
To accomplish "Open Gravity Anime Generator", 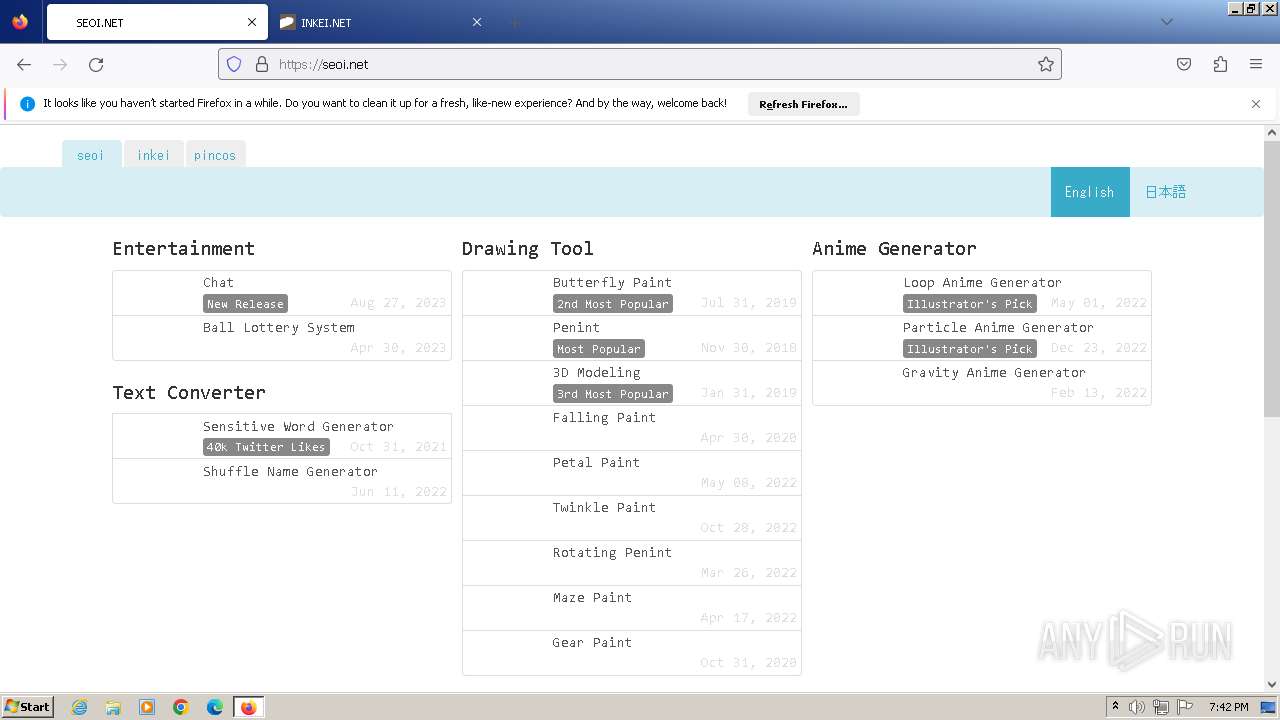I will 982,383.
